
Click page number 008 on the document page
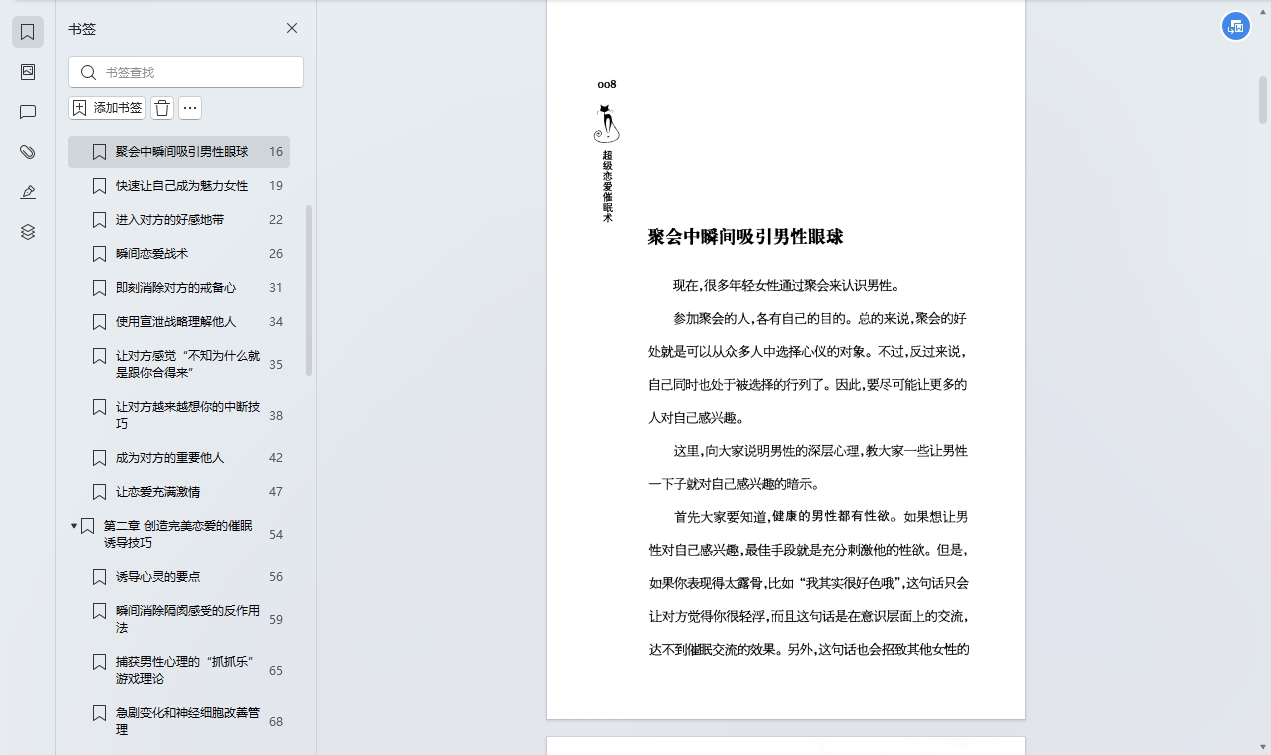click(607, 84)
